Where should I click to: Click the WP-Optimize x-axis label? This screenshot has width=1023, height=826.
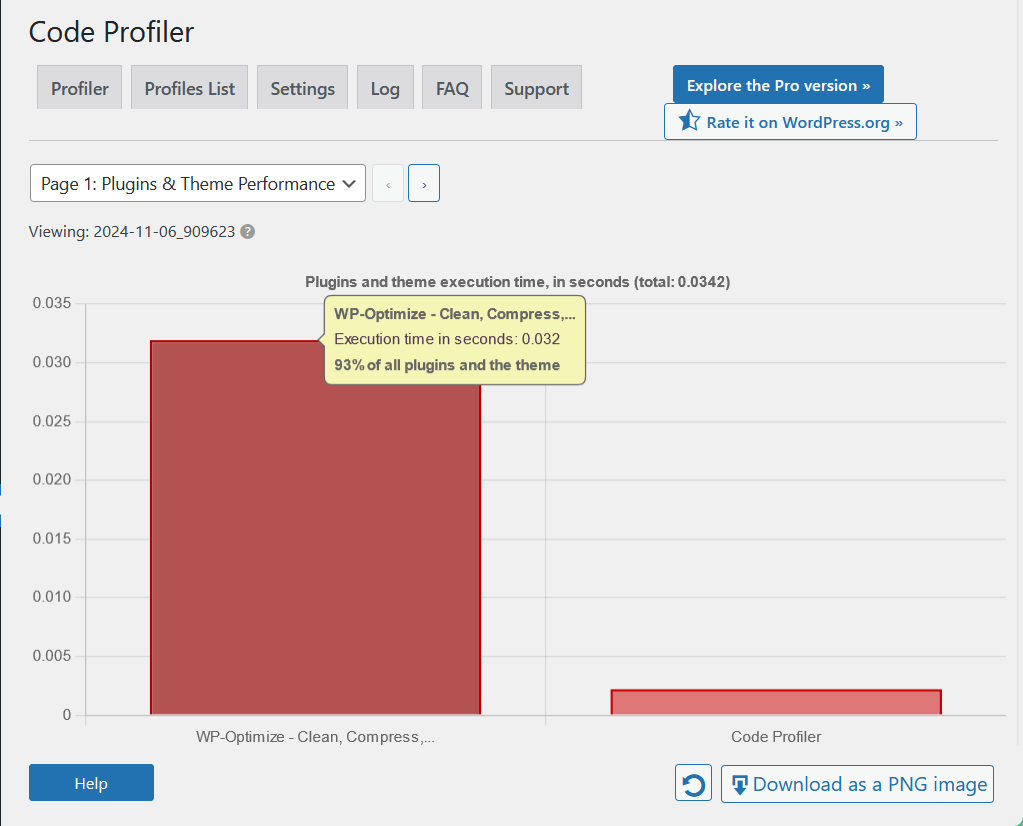tap(315, 737)
